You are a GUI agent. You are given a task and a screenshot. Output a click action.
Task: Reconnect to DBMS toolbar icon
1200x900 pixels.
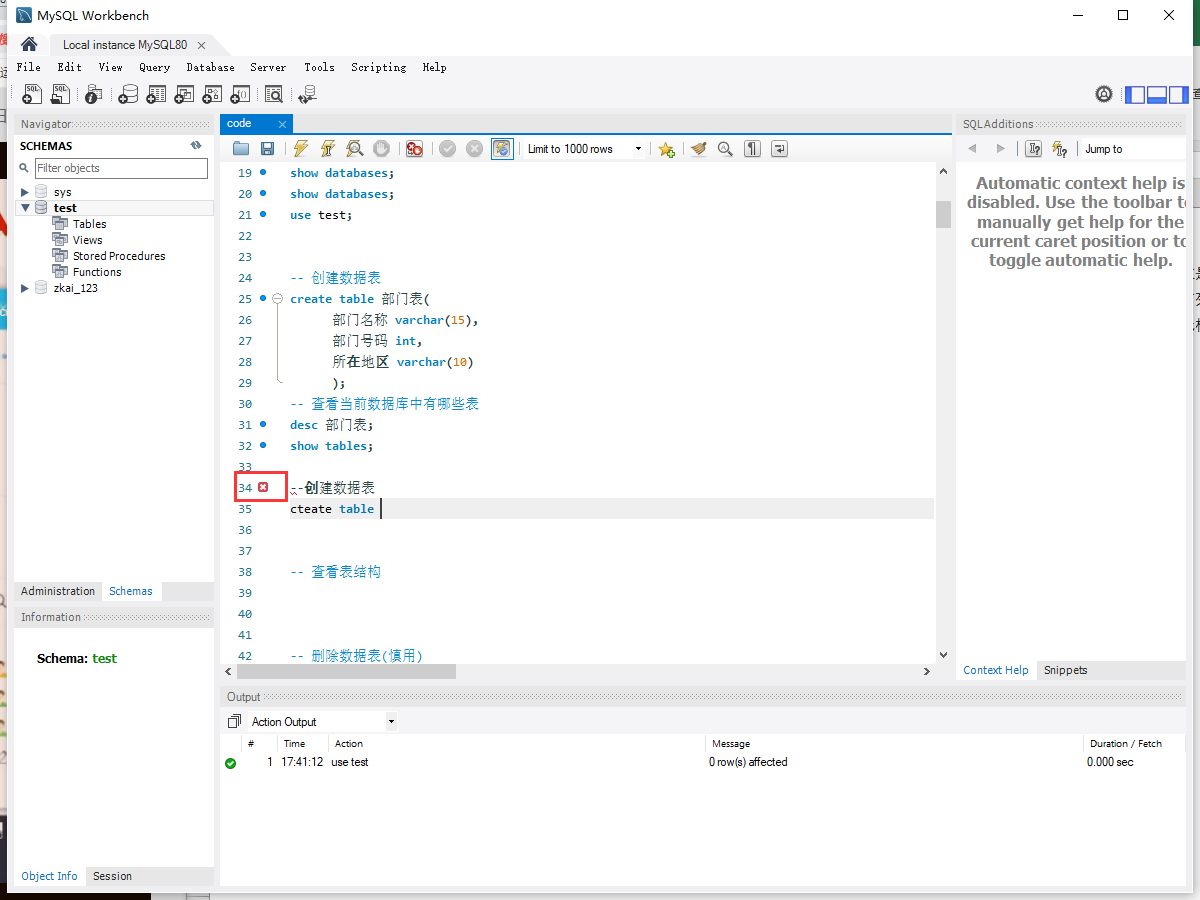[307, 94]
